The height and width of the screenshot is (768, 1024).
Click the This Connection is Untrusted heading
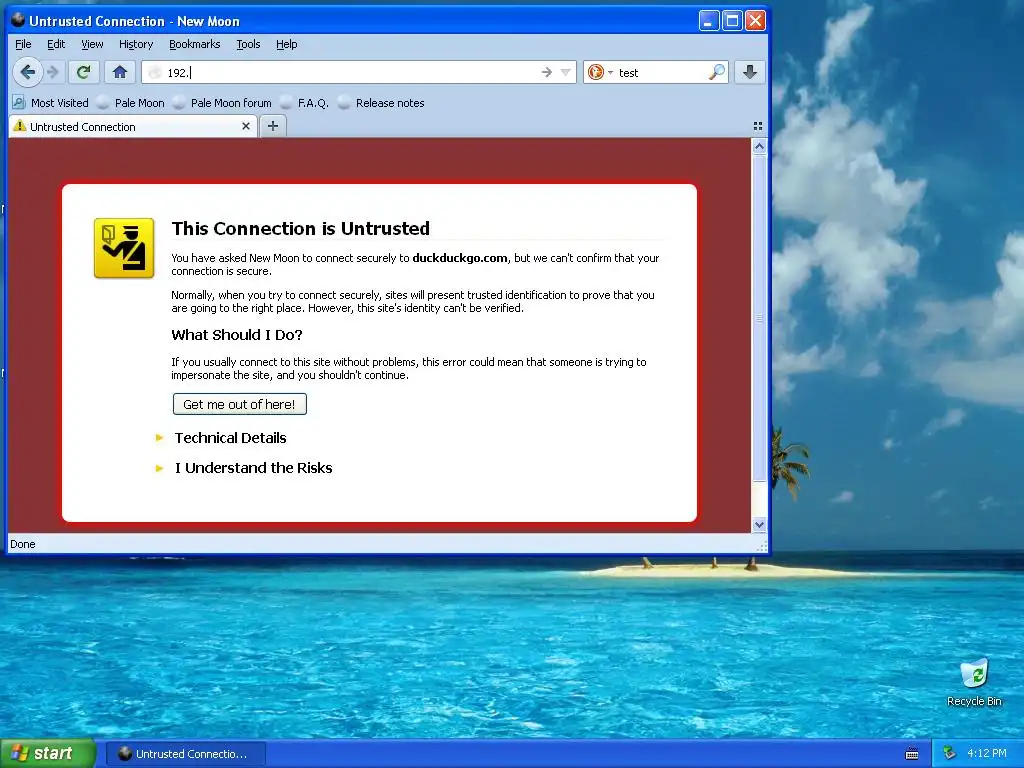pos(300,229)
